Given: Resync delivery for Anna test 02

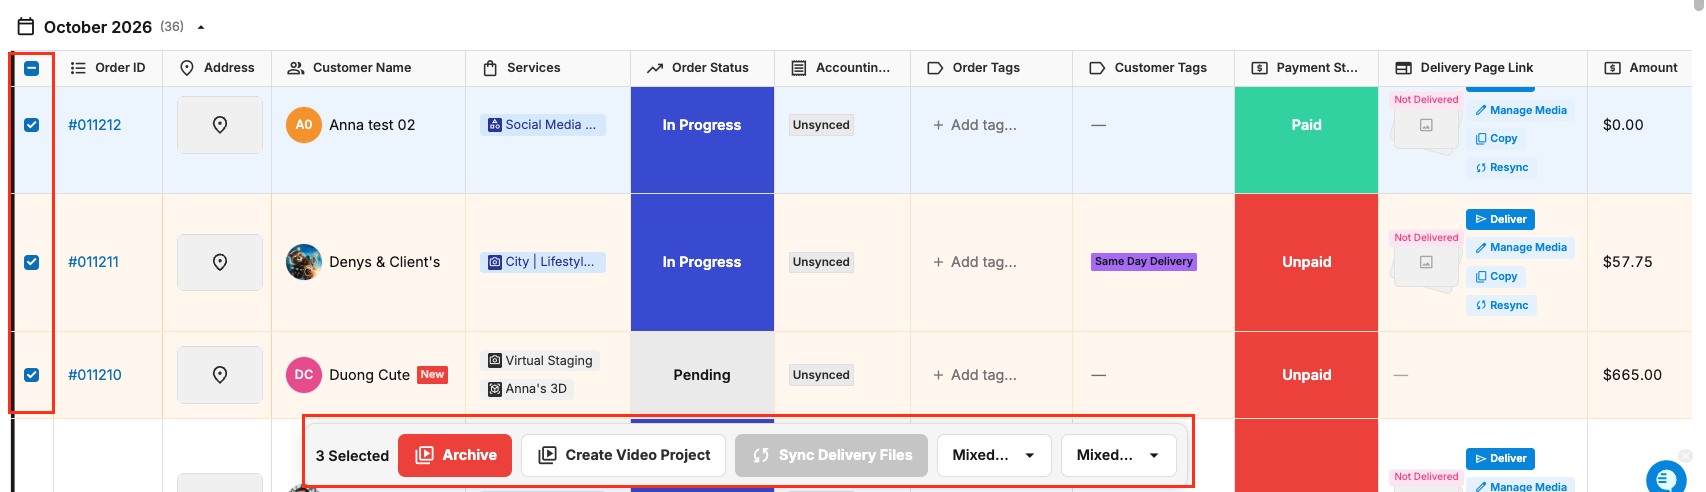Looking at the screenshot, I should (x=1502, y=168).
